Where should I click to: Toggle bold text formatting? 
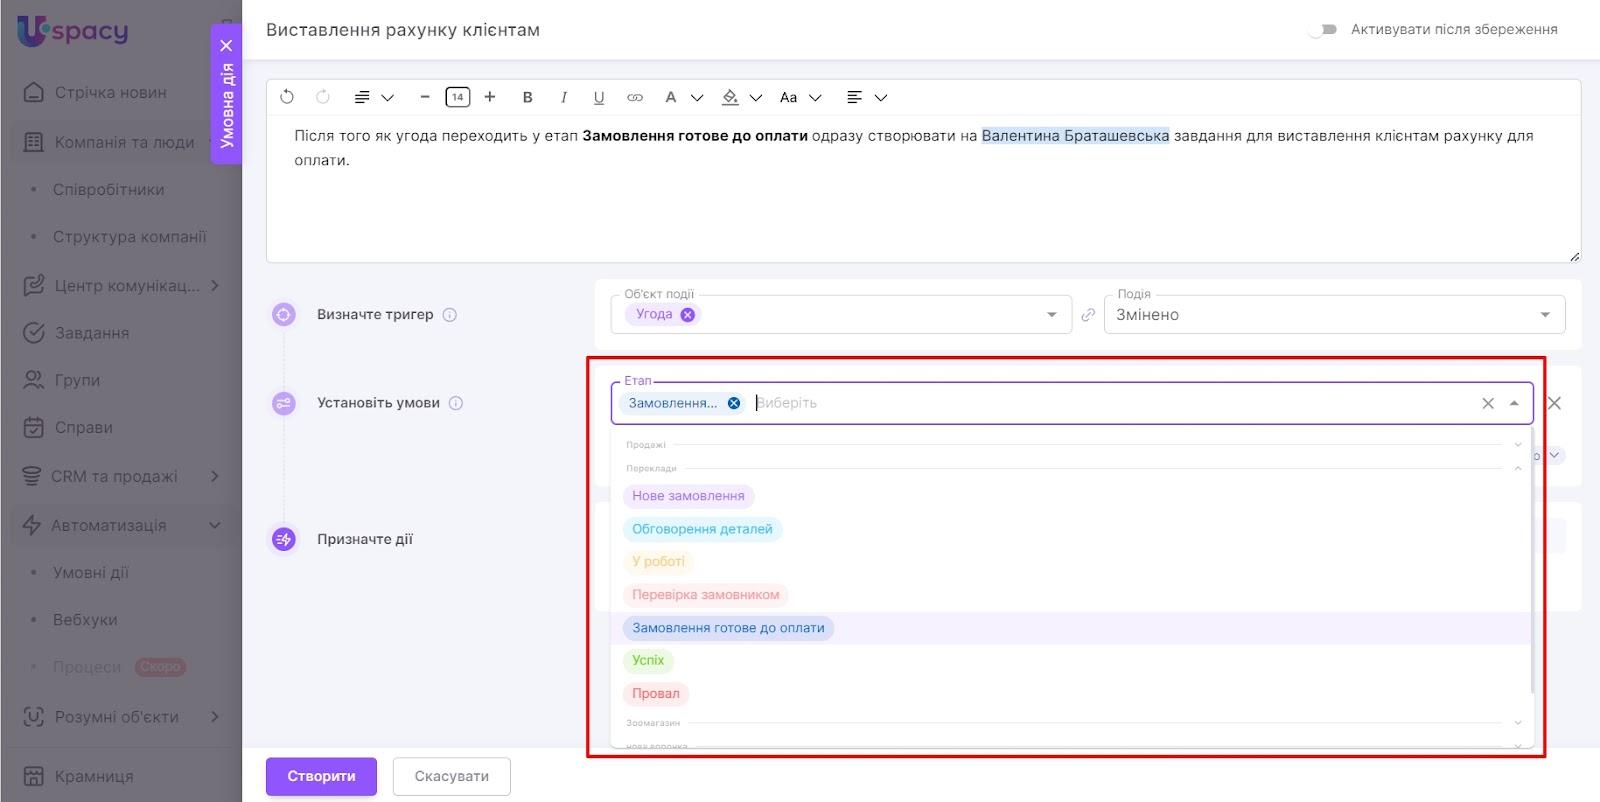pyautogui.click(x=527, y=97)
